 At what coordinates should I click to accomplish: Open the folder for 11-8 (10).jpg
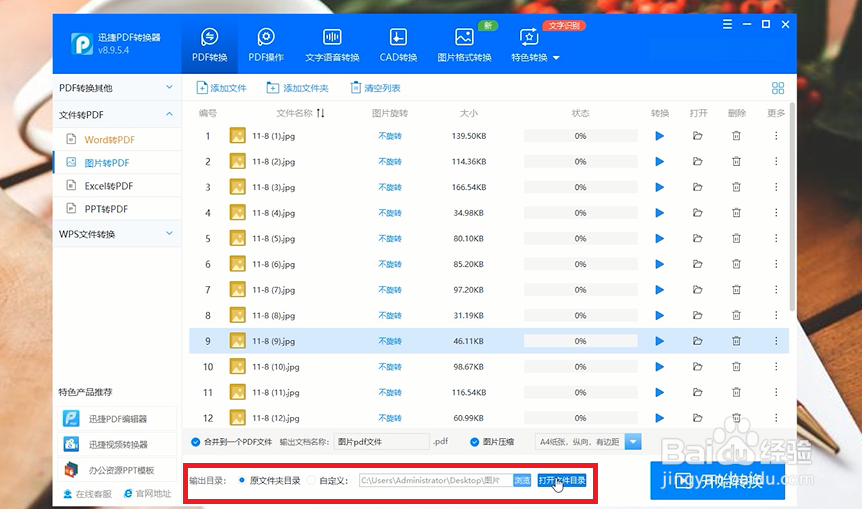click(x=698, y=367)
